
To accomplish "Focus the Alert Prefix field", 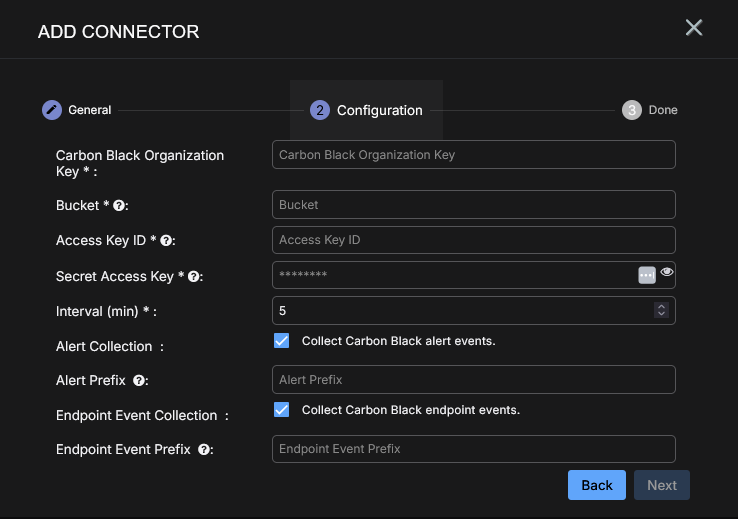I will [473, 379].
